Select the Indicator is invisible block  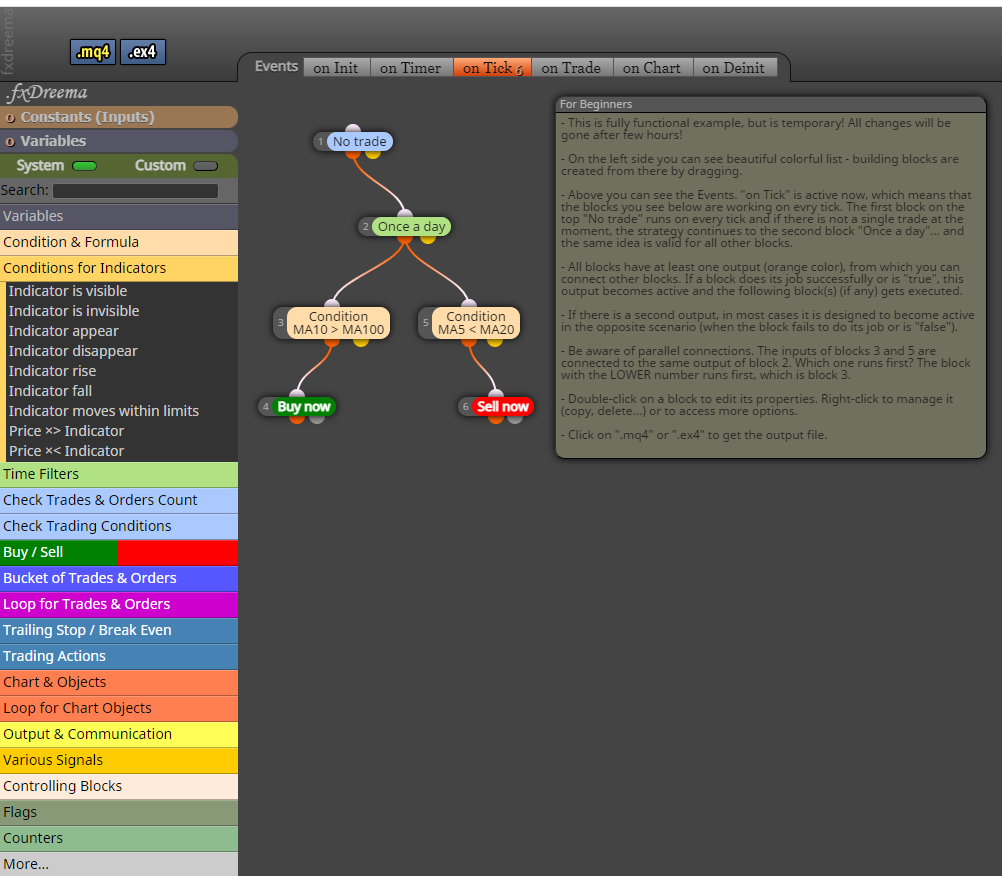tap(74, 311)
